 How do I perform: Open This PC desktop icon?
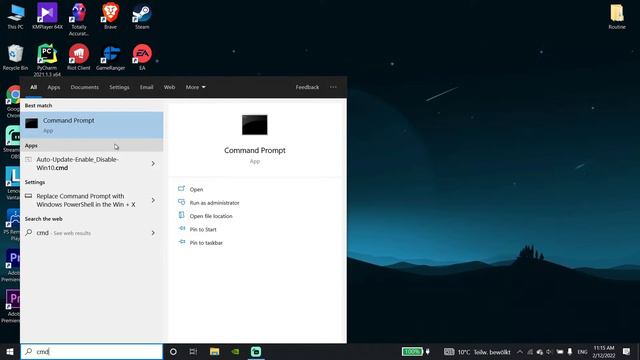coord(16,16)
